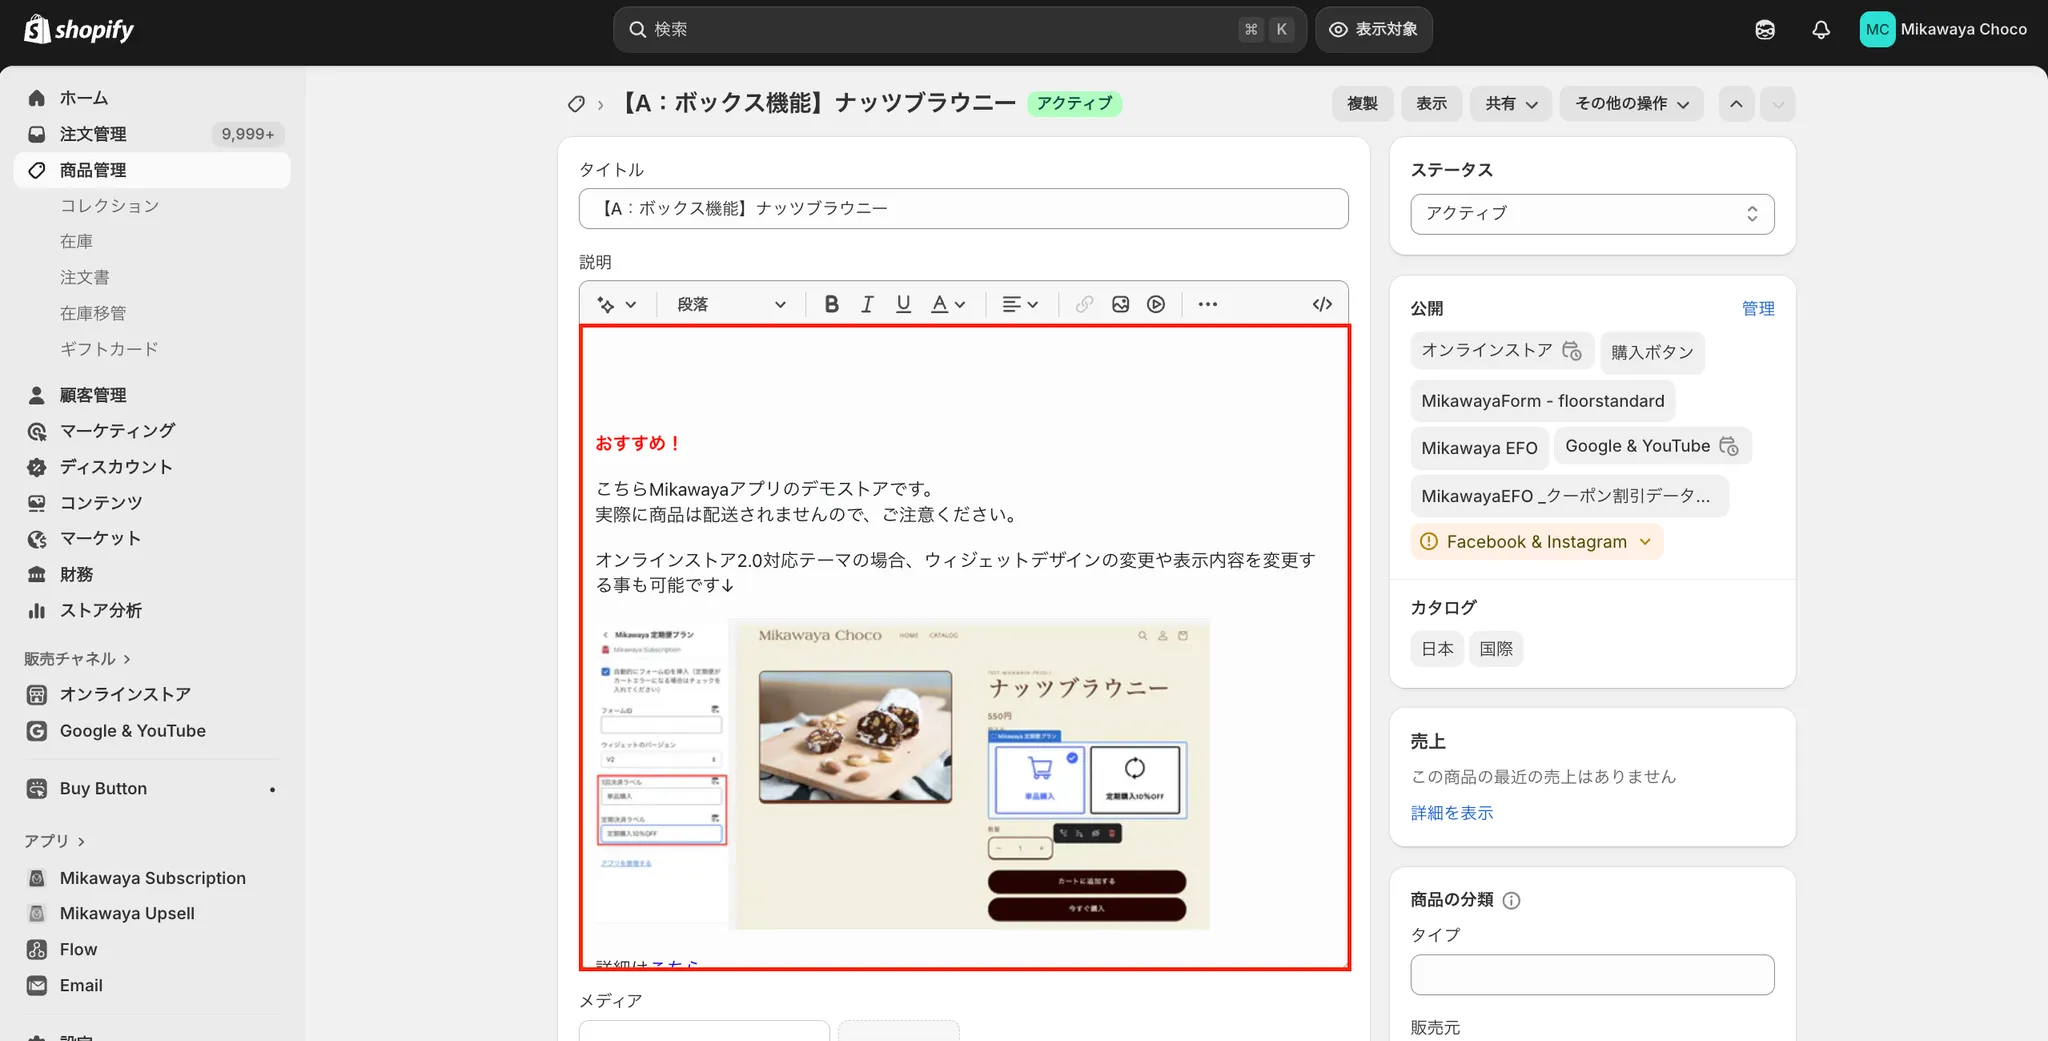Open the notifications bell
Viewport: 2048px width, 1041px height.
point(1821,30)
